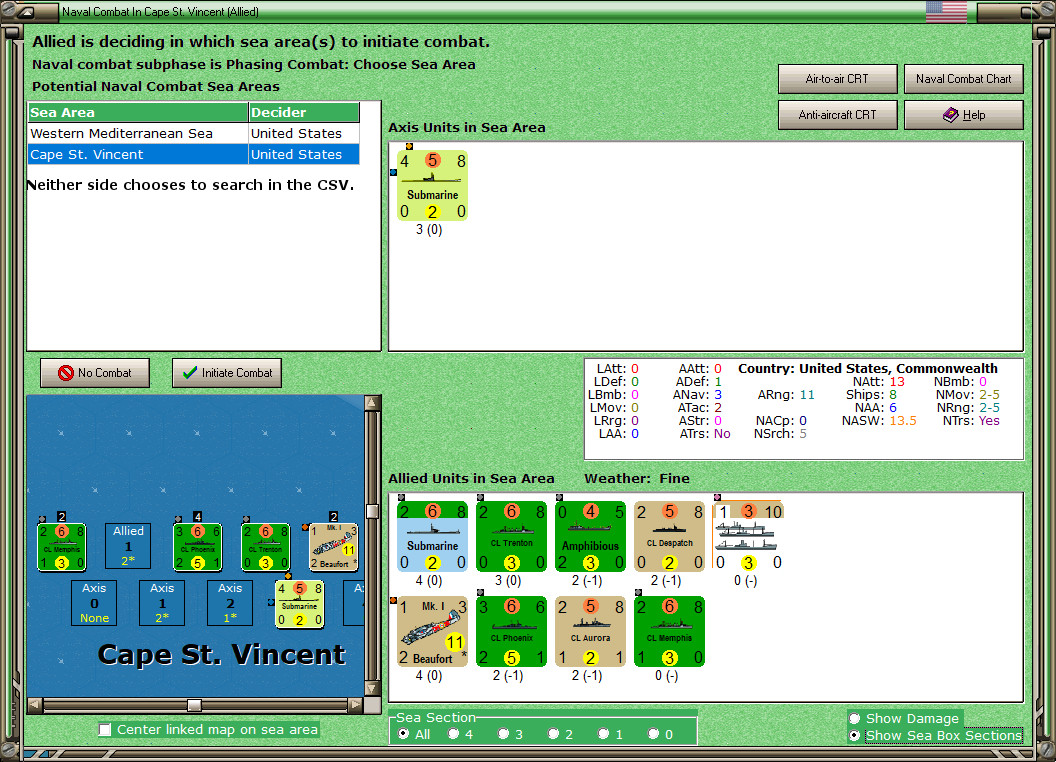The height and width of the screenshot is (762, 1056).
Task: Select sea section All
Action: coord(403,734)
